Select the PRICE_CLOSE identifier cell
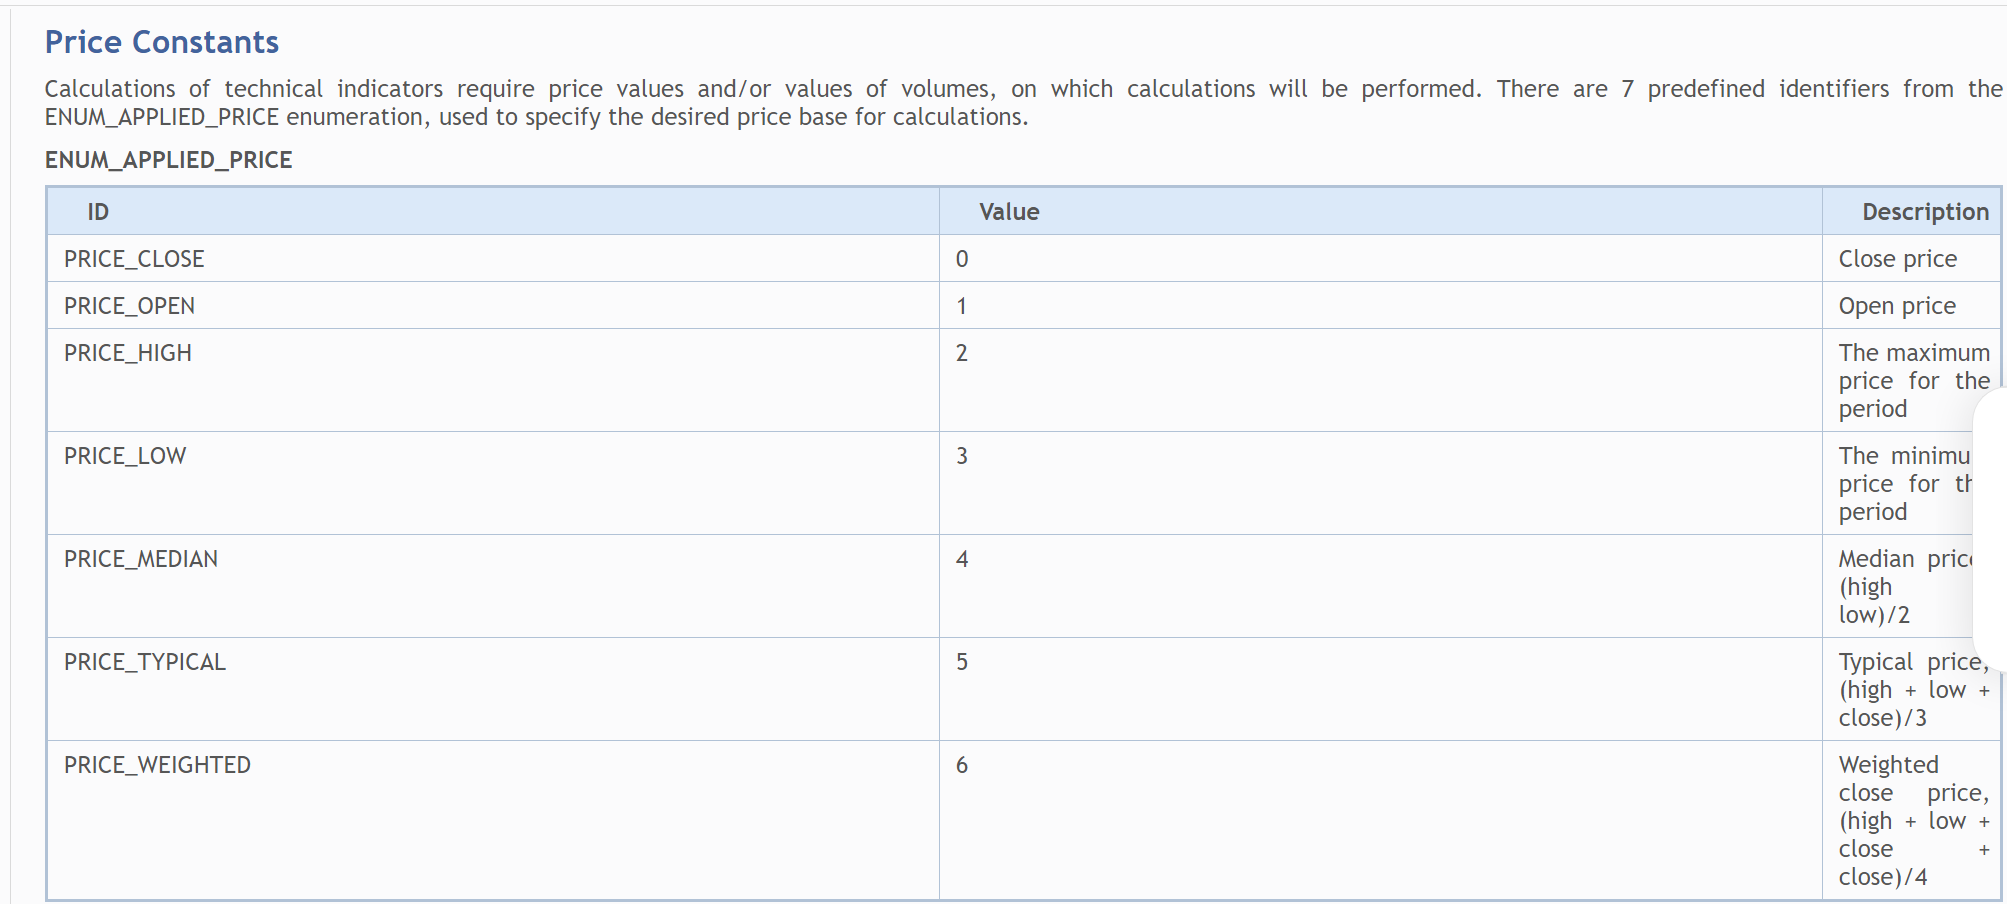 pos(134,259)
